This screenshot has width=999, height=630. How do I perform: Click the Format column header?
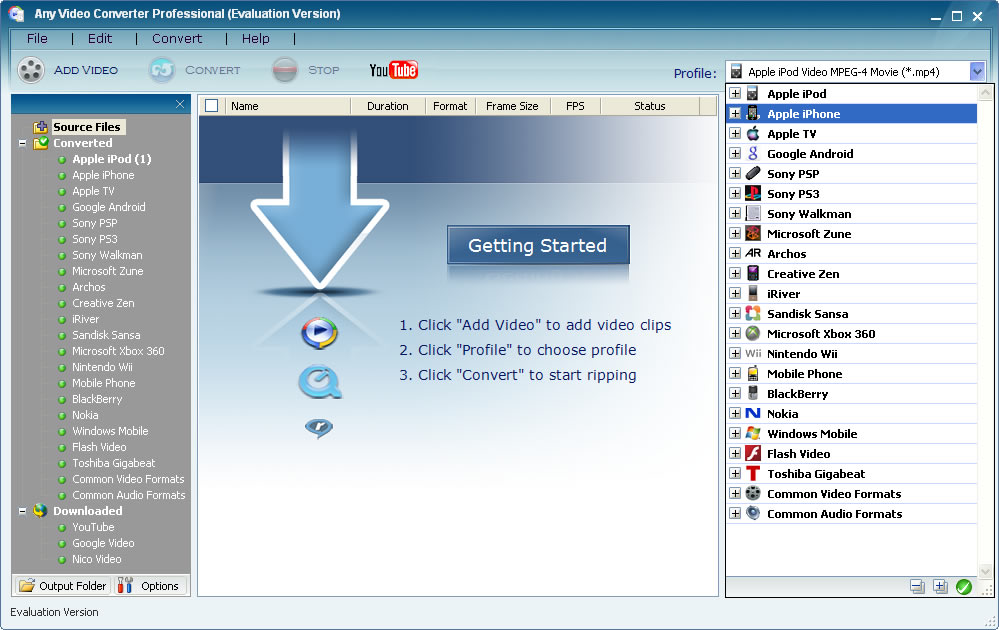coord(450,106)
